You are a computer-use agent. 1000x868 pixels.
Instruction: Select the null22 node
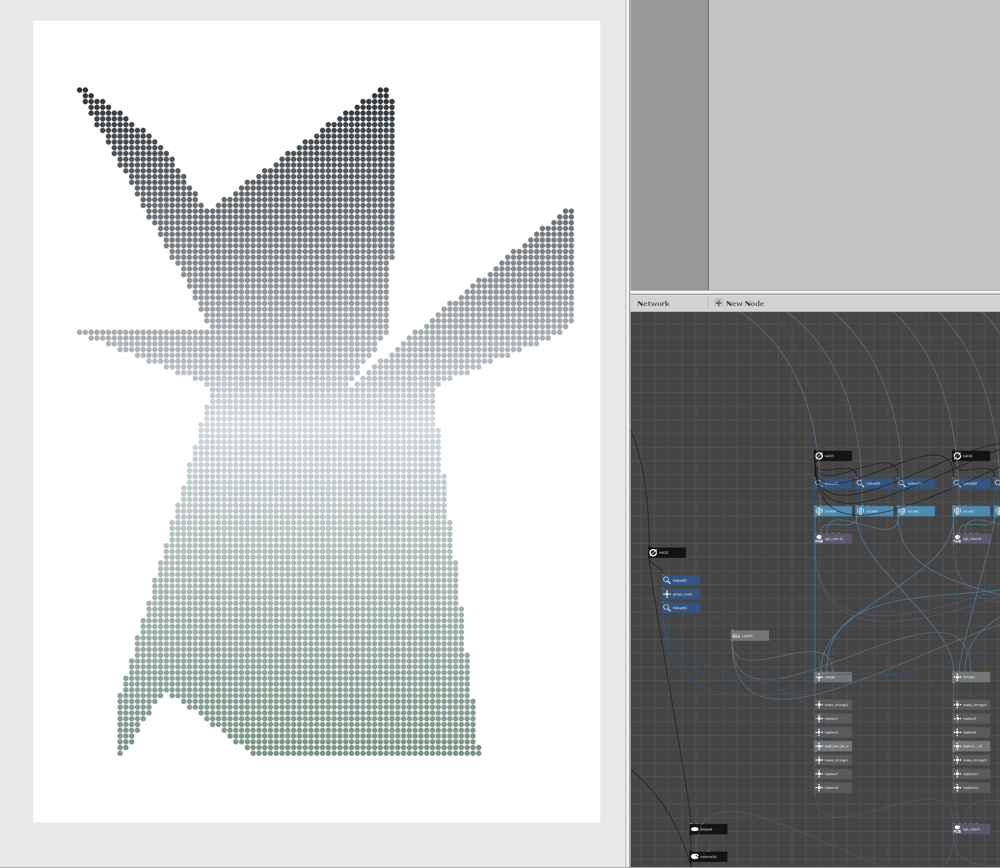click(x=667, y=552)
